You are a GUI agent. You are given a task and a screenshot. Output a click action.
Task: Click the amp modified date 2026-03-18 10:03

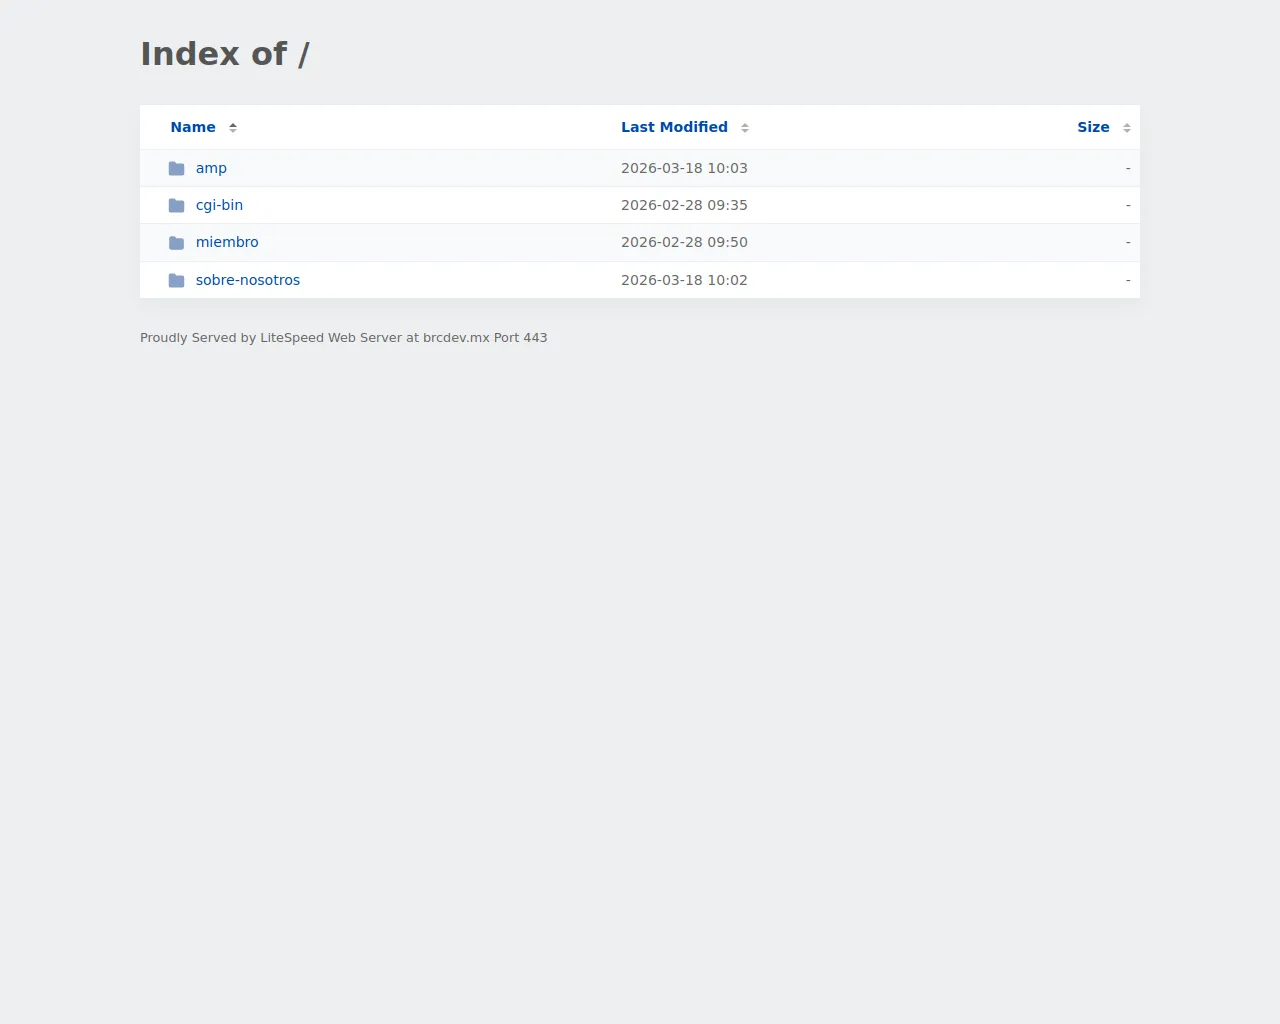(x=684, y=168)
